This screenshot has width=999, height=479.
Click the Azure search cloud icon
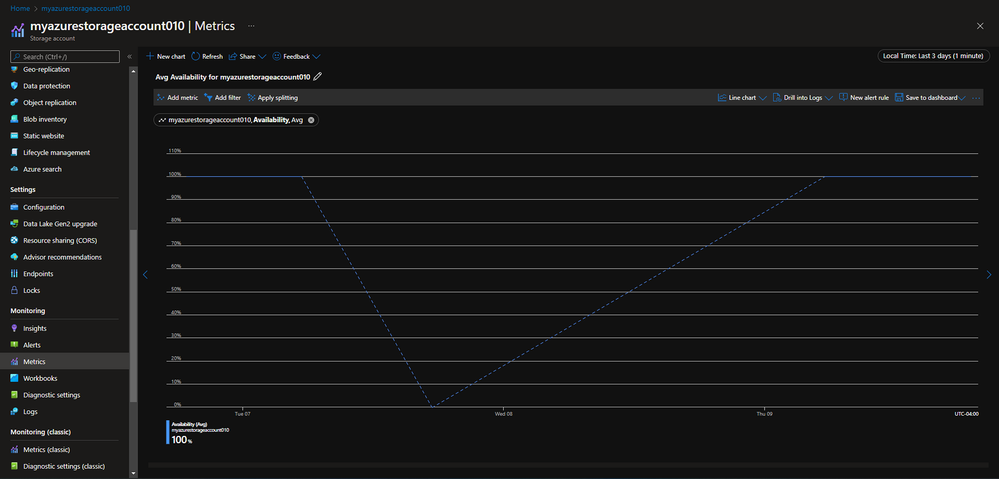[x=15, y=169]
